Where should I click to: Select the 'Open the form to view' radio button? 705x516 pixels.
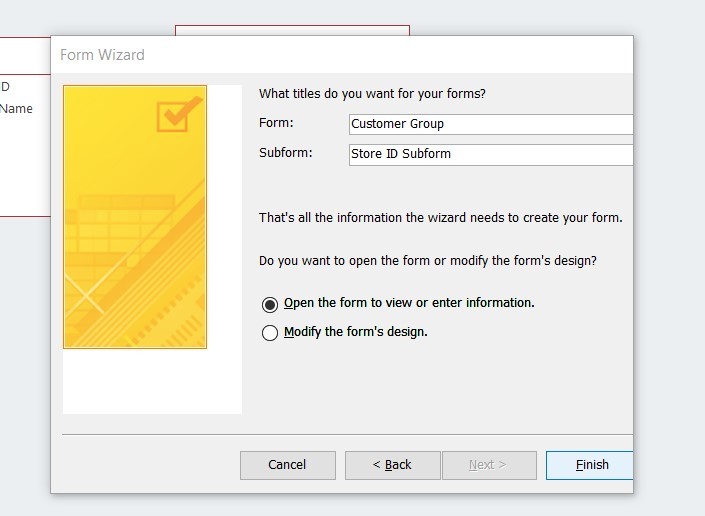[270, 304]
